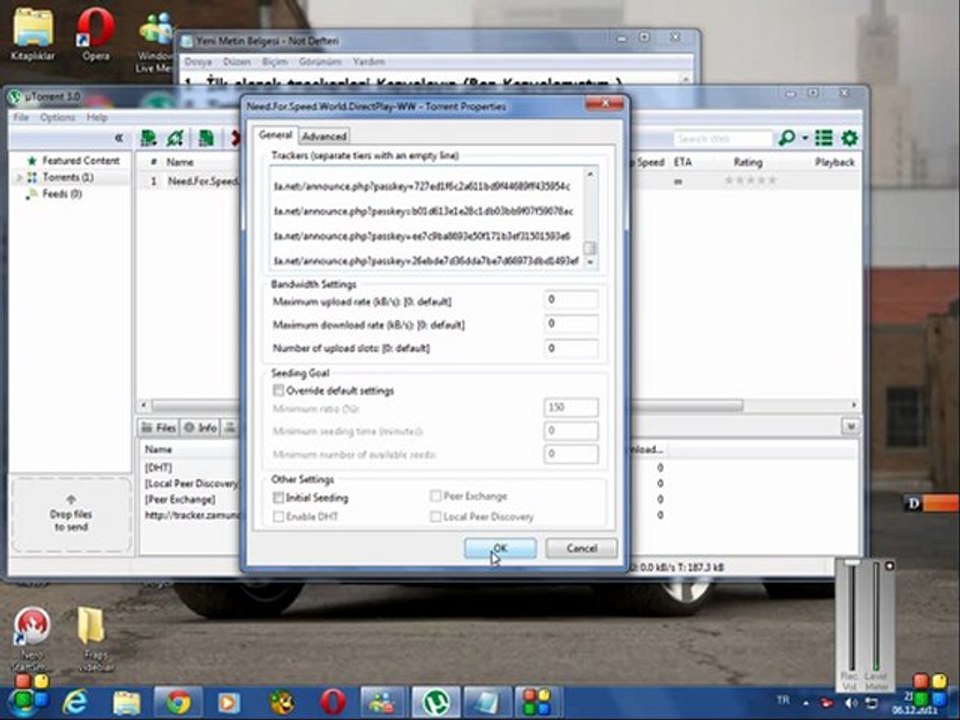The height and width of the screenshot is (720, 960).
Task: Open Google Chrome taskbar icon
Action: (178, 702)
